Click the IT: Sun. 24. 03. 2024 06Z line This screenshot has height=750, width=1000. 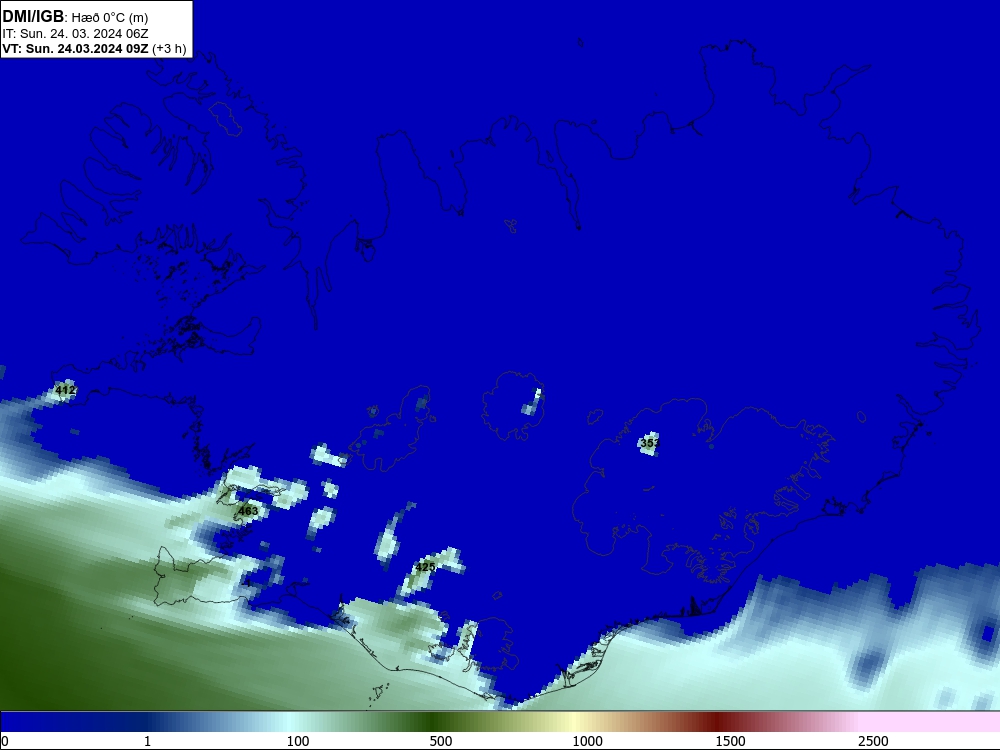point(75,33)
